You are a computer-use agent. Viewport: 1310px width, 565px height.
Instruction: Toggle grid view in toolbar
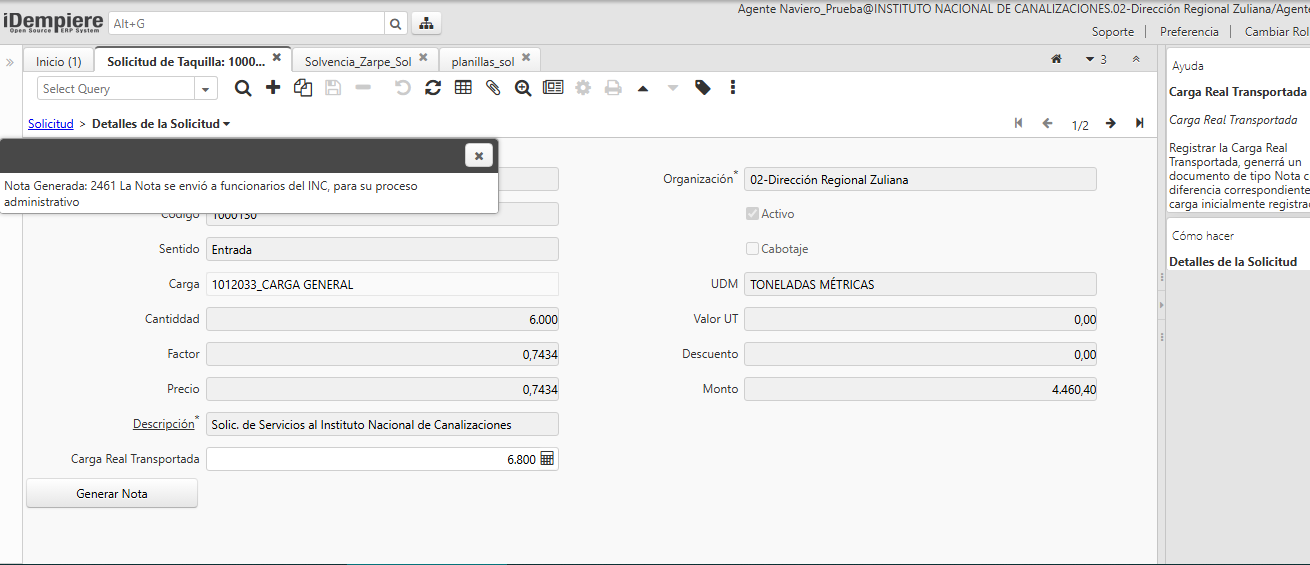coord(463,88)
